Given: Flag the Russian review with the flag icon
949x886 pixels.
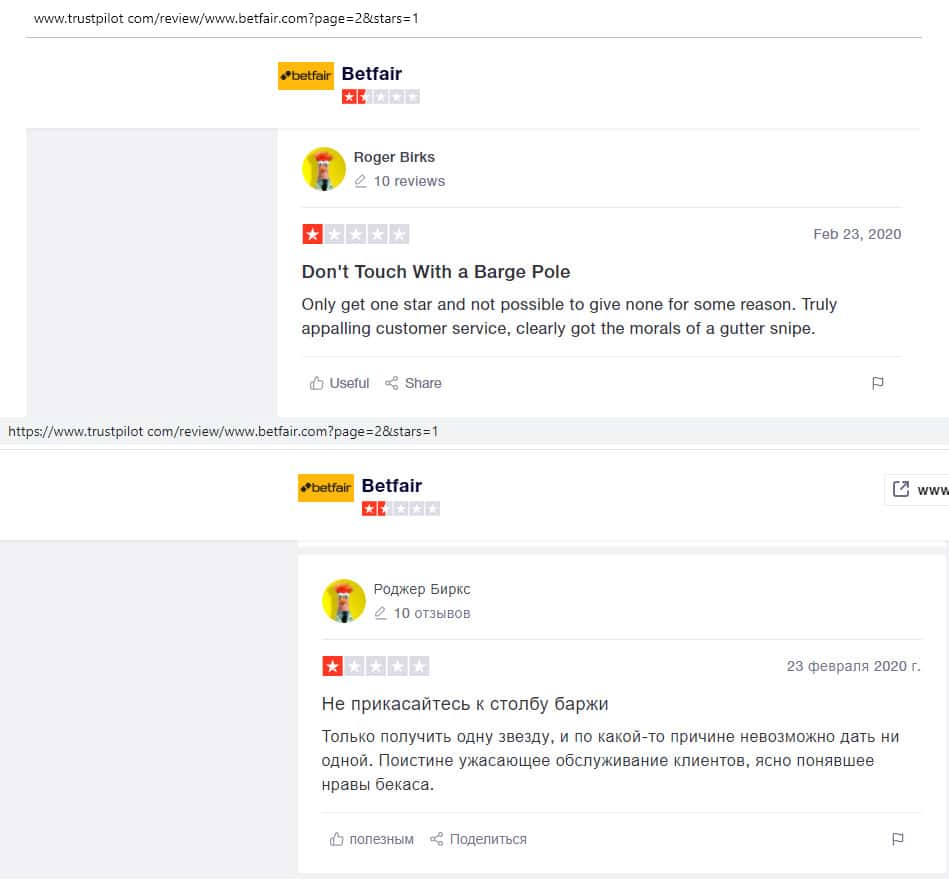Looking at the screenshot, I should point(898,839).
